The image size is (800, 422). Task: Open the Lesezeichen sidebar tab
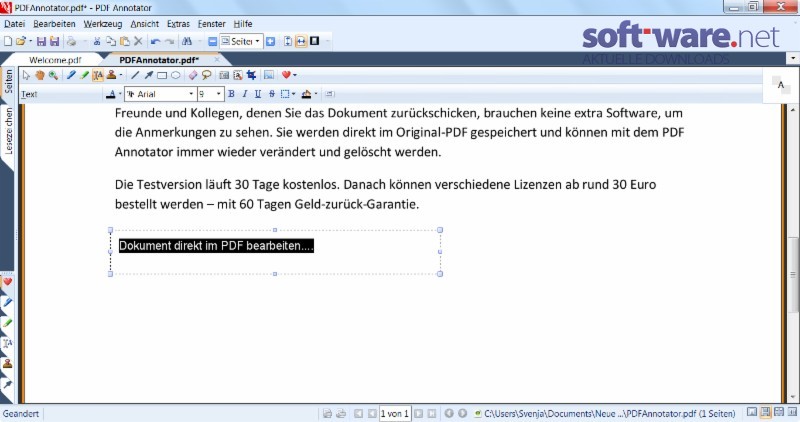(8, 131)
